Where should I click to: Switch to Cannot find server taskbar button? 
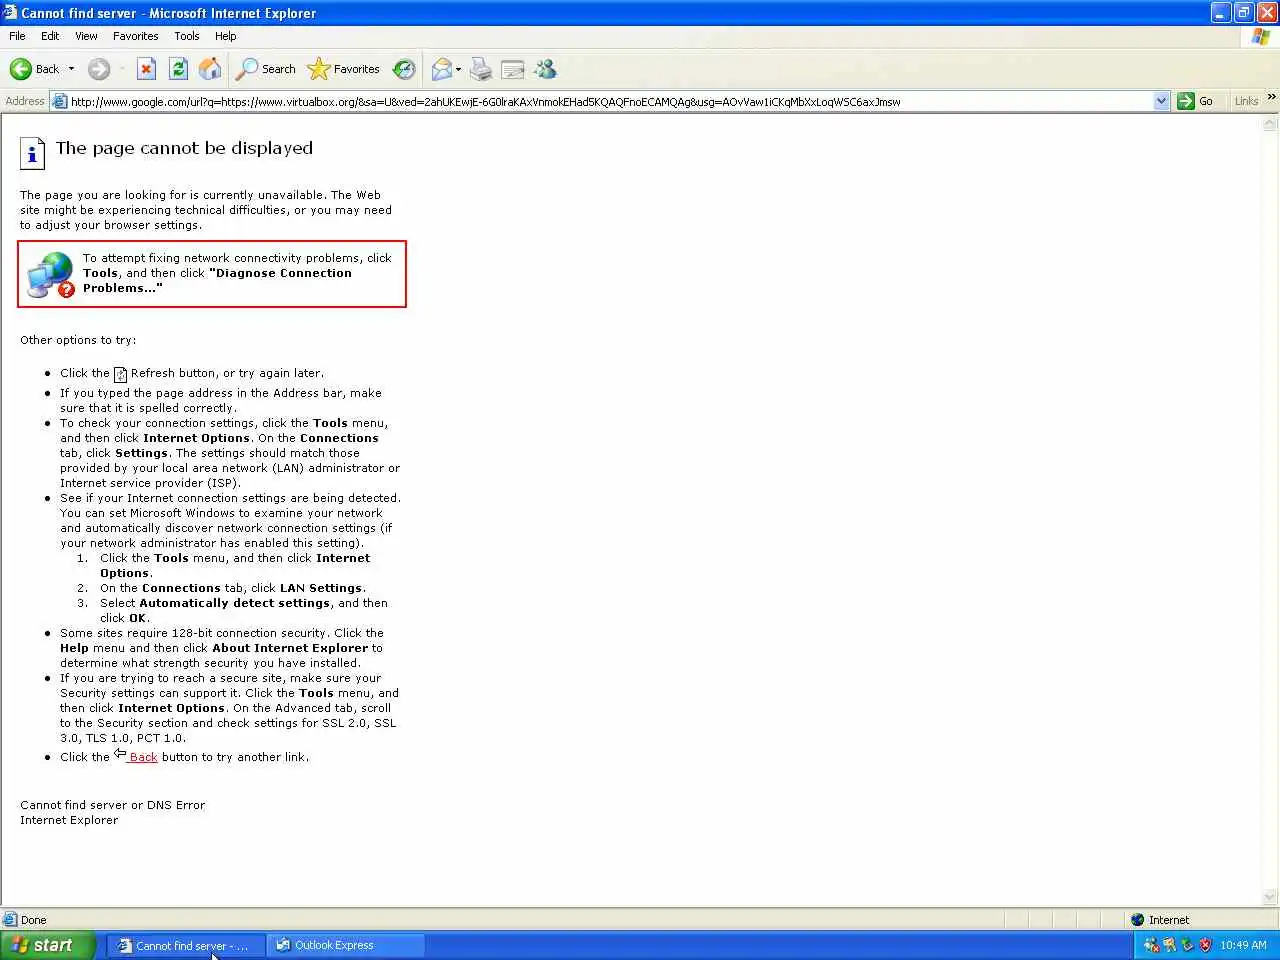tap(185, 945)
